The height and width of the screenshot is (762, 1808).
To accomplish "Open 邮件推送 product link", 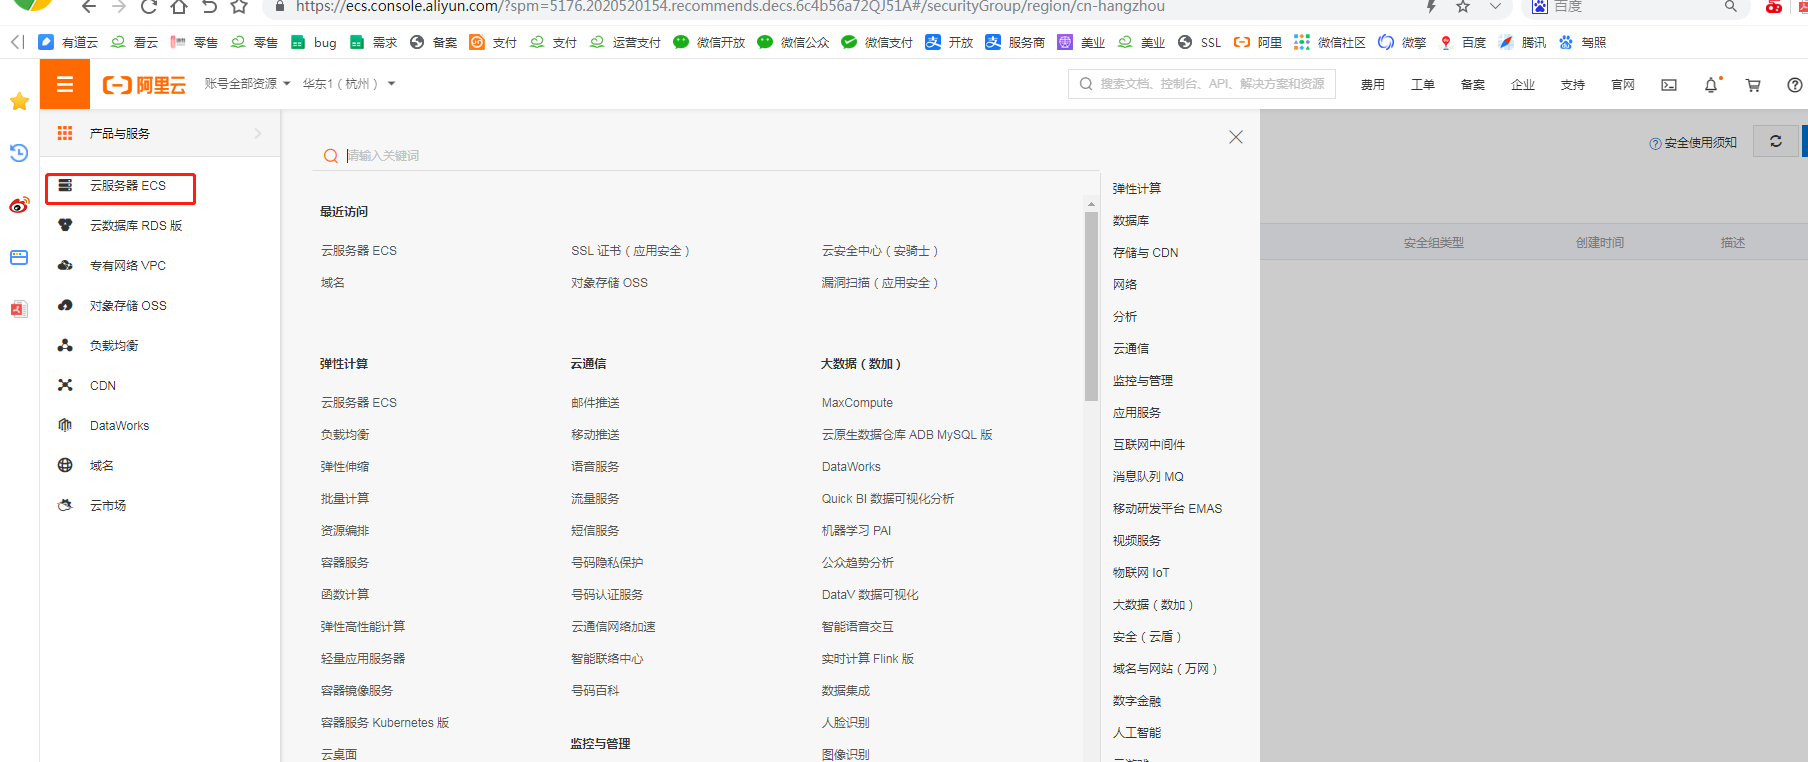I will click(595, 402).
